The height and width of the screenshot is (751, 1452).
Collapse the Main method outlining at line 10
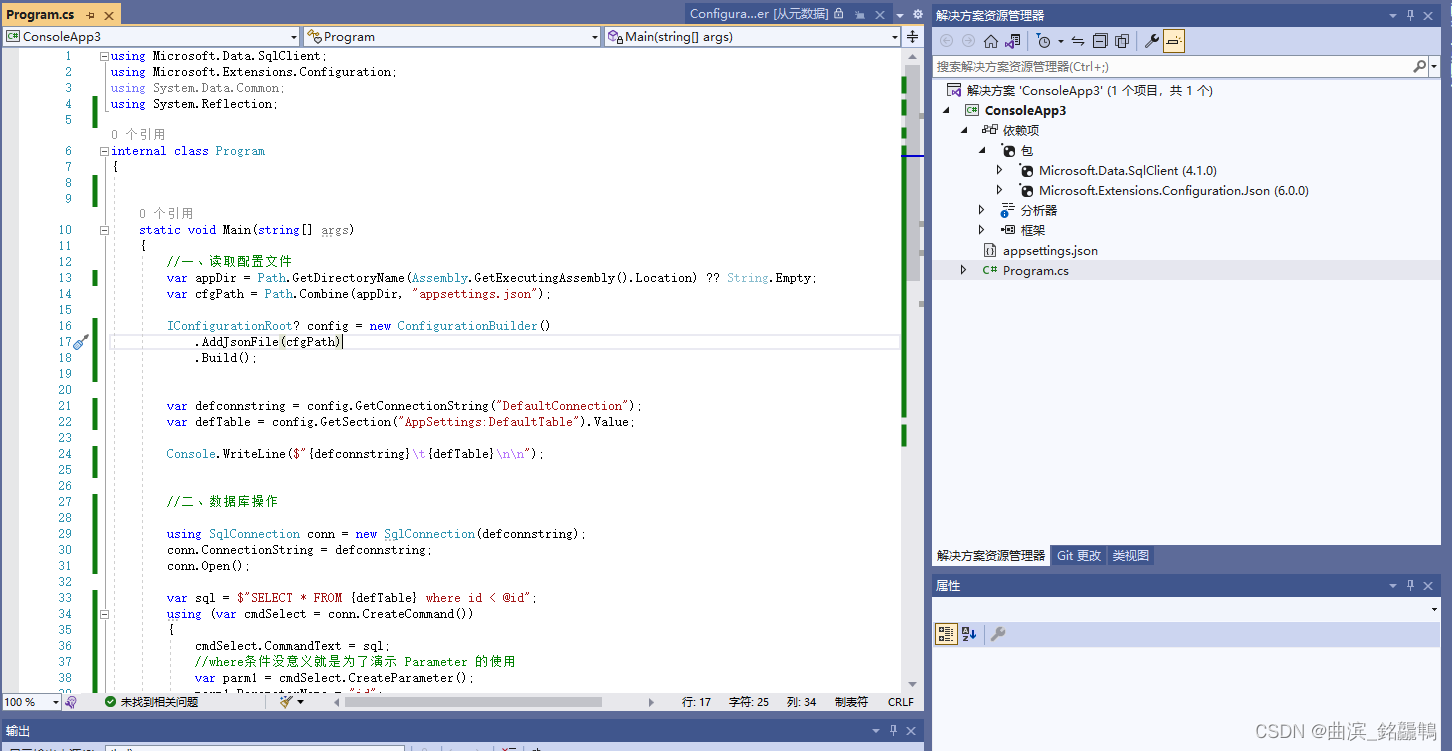click(104, 230)
